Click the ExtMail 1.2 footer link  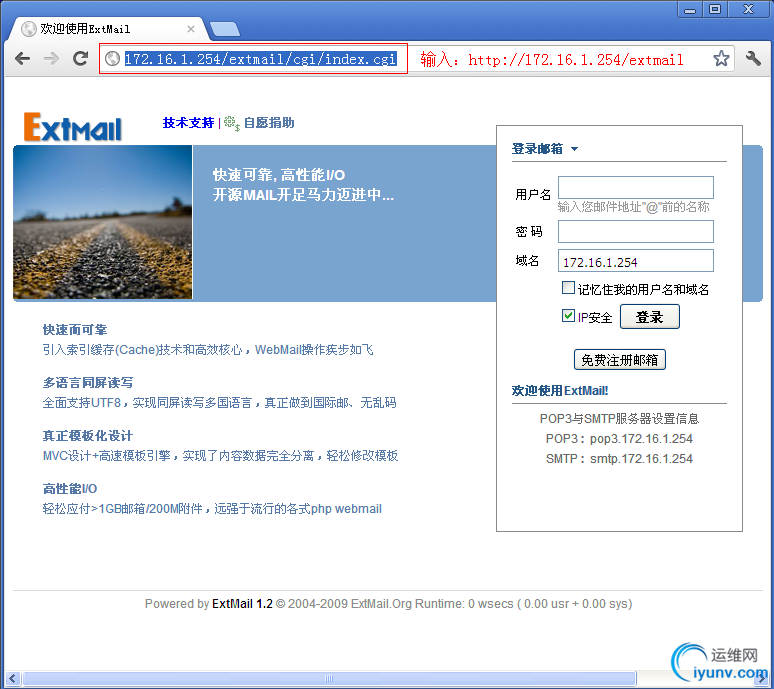click(242, 604)
